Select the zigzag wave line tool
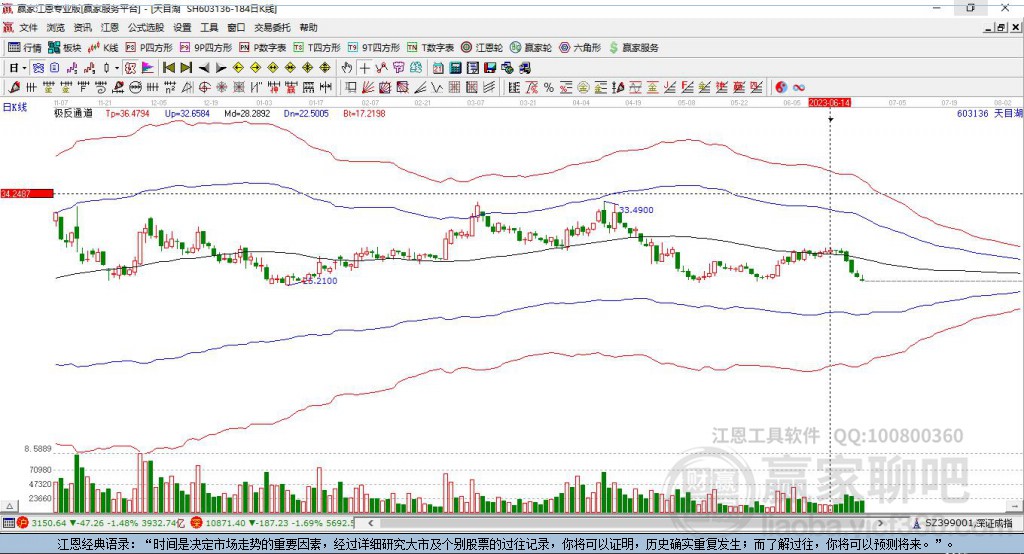The image size is (1024, 554). click(x=437, y=87)
